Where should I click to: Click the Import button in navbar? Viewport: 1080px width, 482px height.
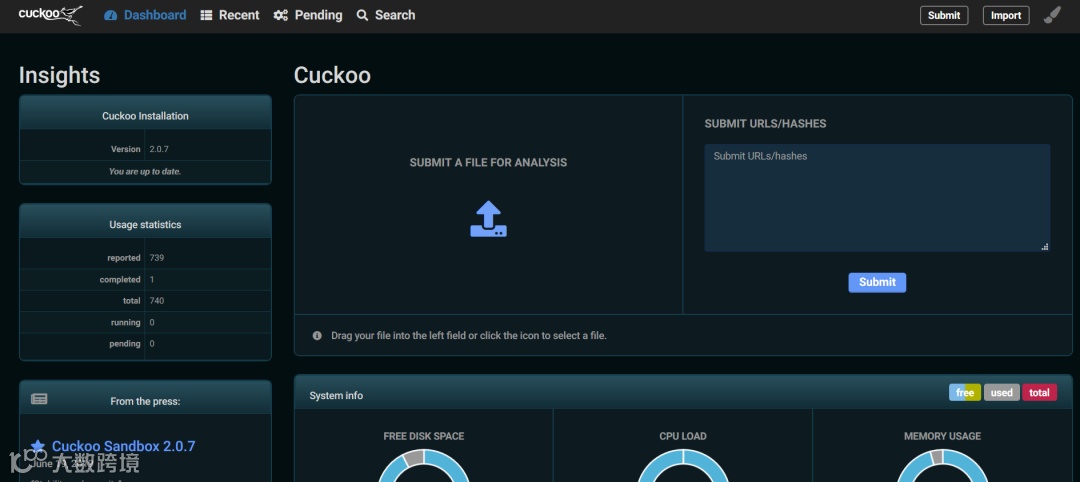1006,15
